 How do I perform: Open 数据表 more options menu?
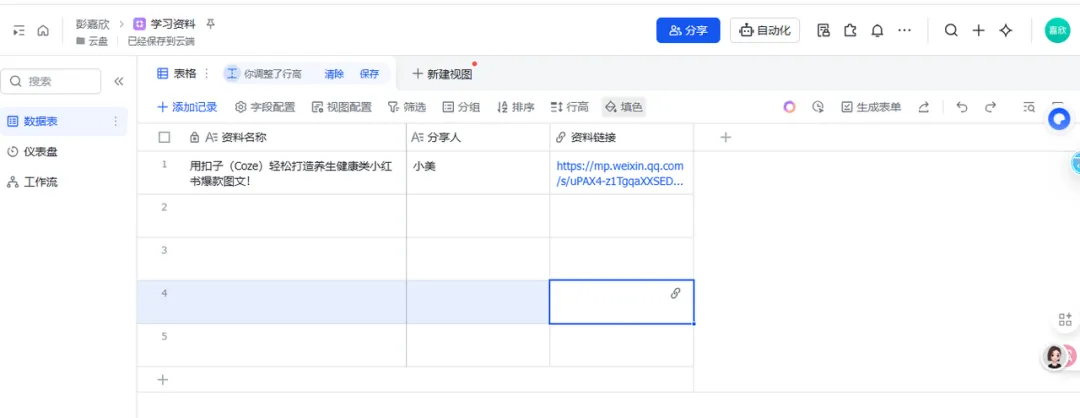pos(115,121)
